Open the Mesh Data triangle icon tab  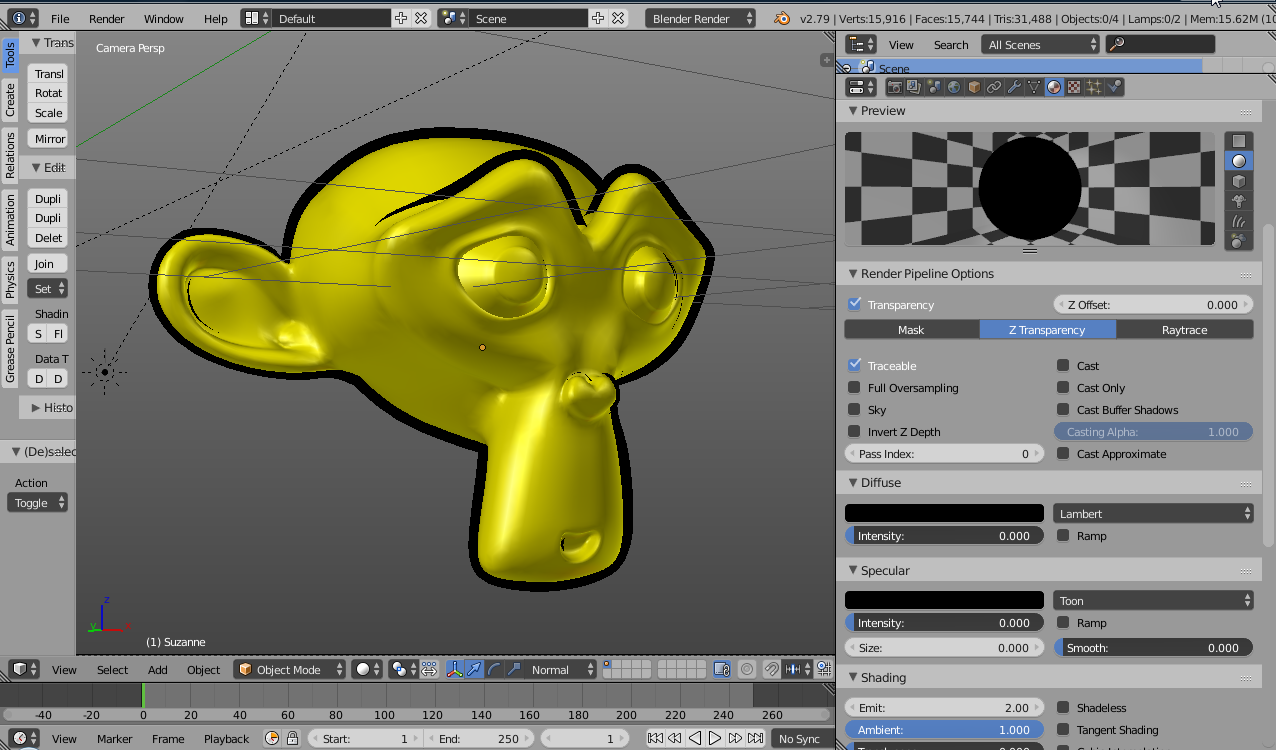coord(1034,87)
